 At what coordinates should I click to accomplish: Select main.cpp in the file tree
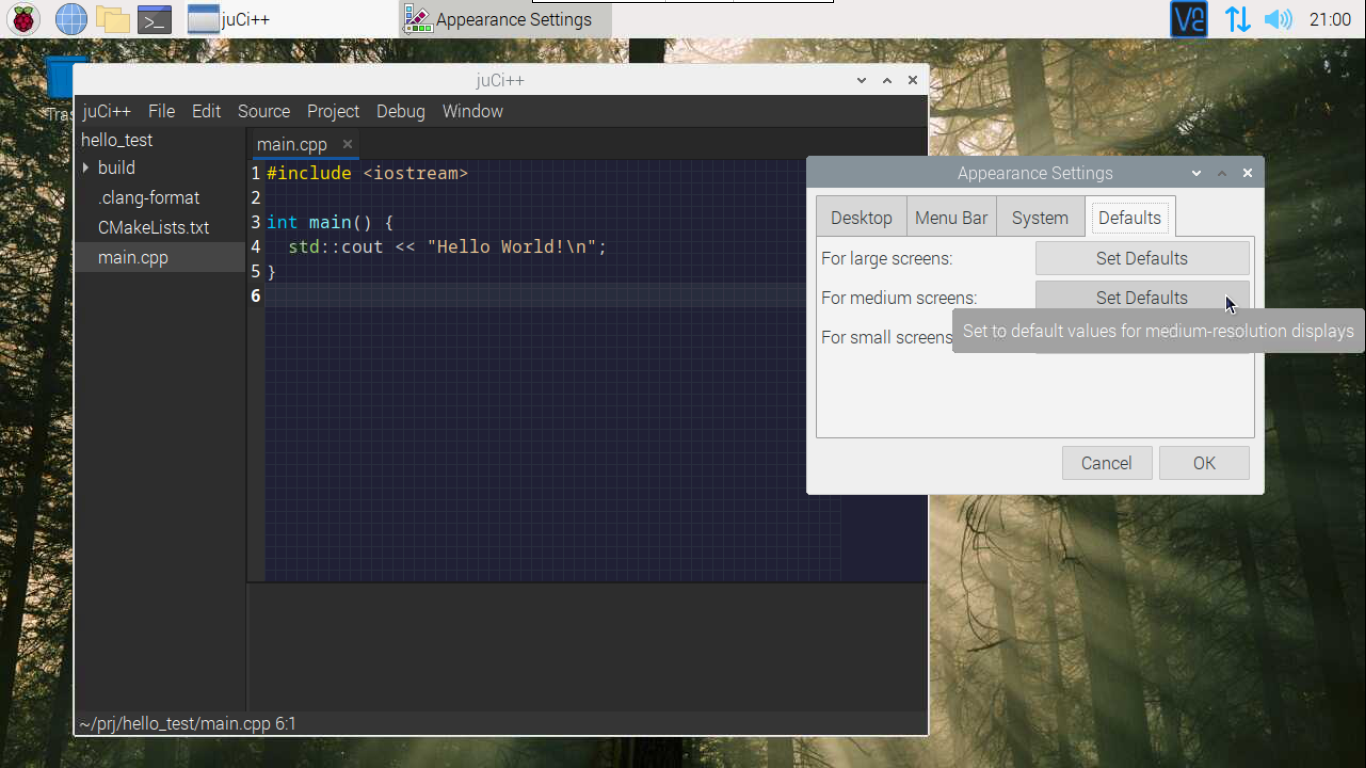(x=160, y=258)
